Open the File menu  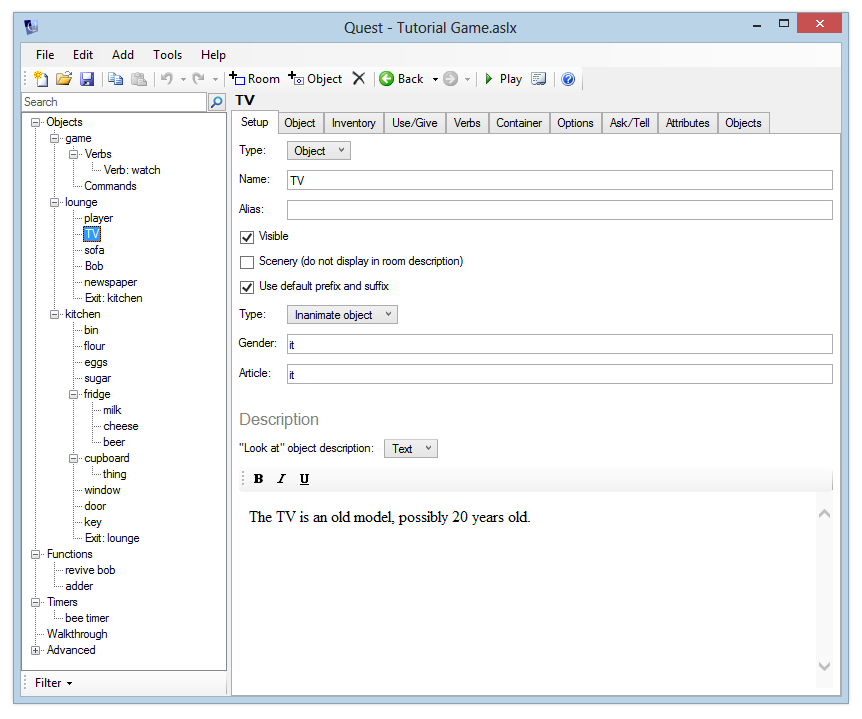click(x=45, y=55)
